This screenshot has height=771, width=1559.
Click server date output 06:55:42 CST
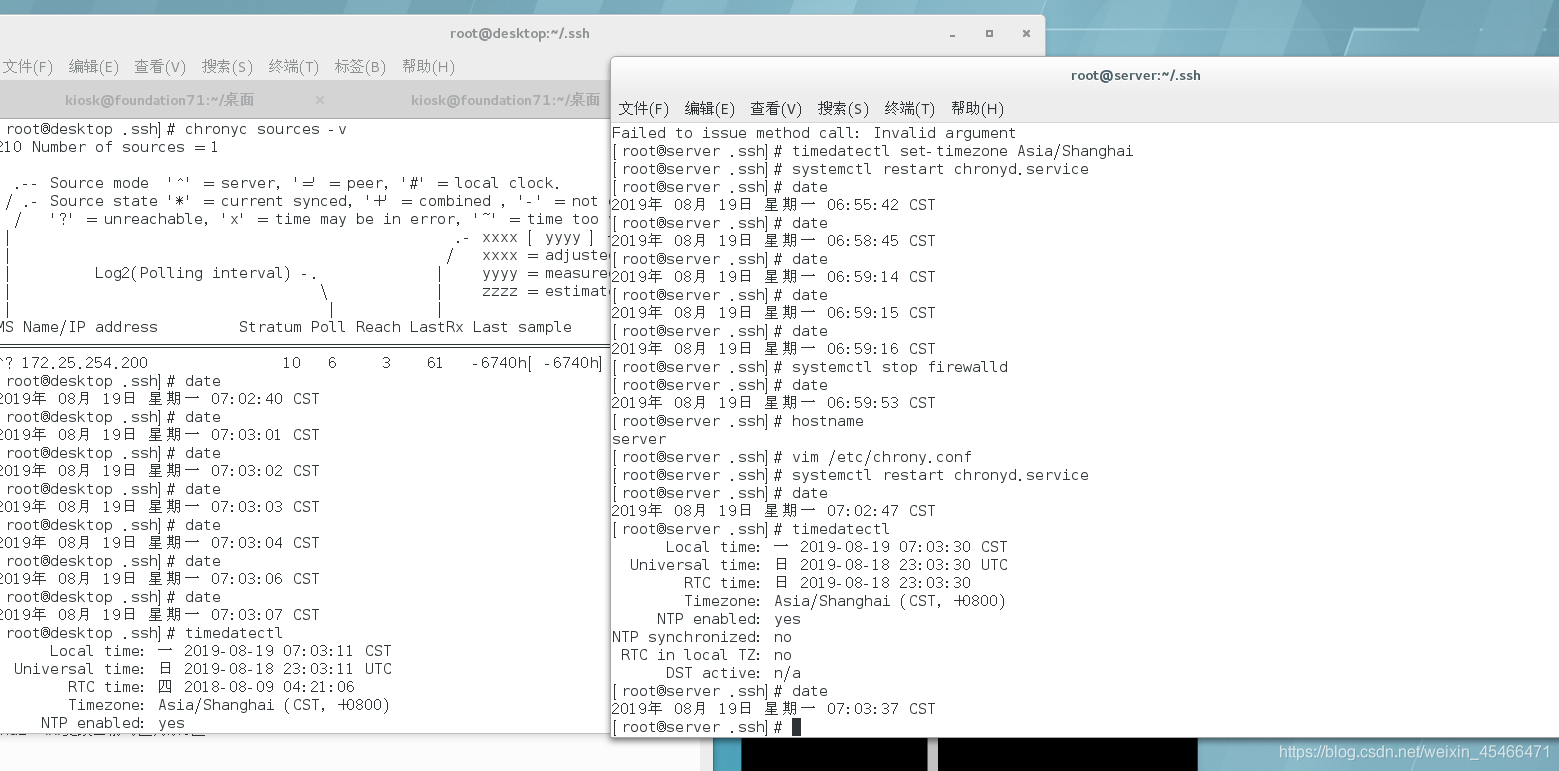click(x=774, y=205)
